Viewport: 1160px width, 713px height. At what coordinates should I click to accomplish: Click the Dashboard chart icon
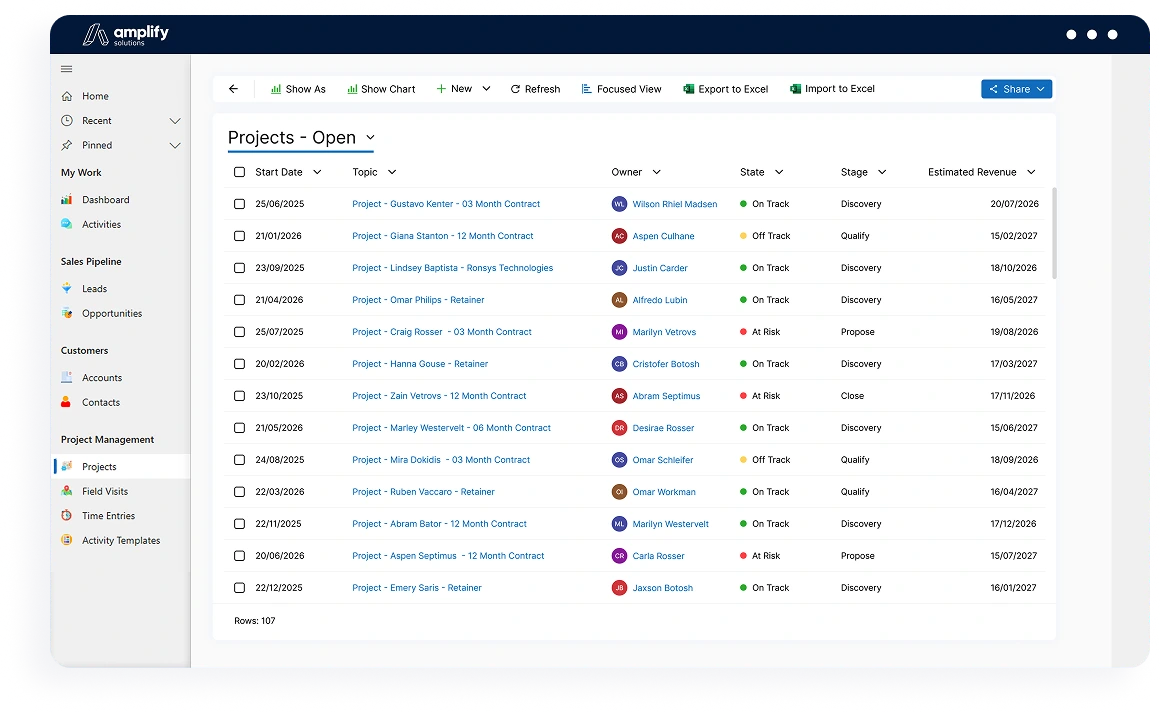67,200
